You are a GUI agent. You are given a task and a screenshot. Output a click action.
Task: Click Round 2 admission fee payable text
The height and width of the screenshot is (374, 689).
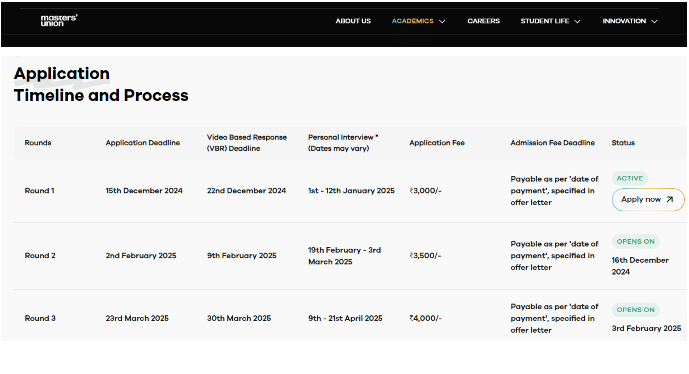coord(555,256)
